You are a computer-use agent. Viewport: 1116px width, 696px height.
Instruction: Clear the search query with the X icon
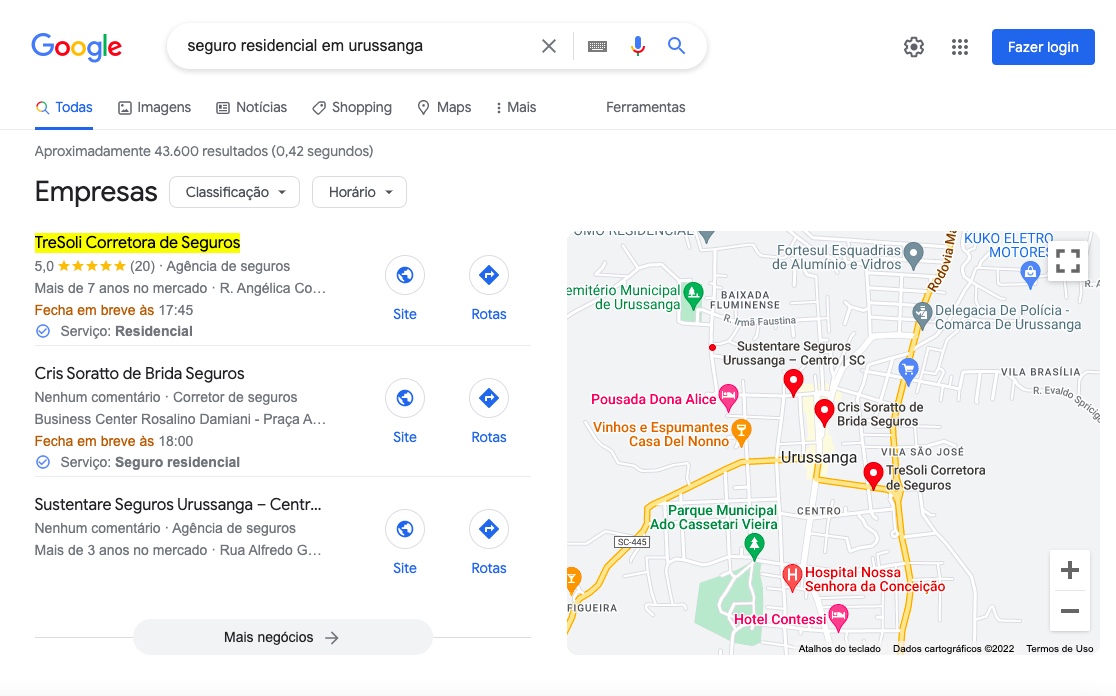549,46
